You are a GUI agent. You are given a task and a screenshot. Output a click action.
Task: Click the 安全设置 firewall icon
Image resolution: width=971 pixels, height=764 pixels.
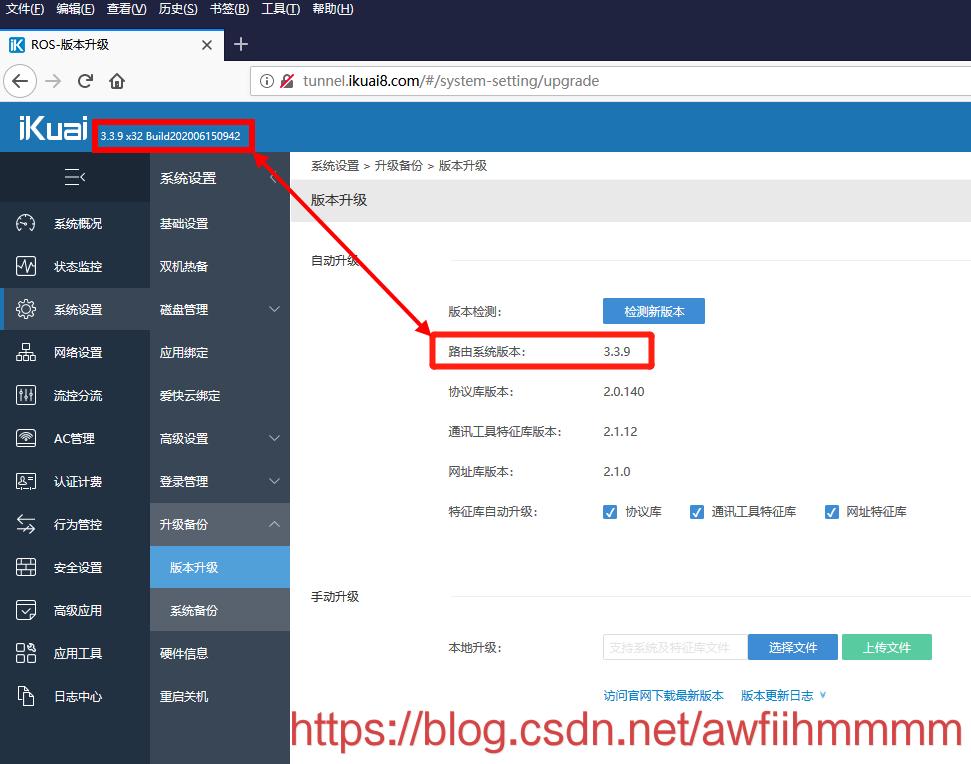click(x=25, y=567)
